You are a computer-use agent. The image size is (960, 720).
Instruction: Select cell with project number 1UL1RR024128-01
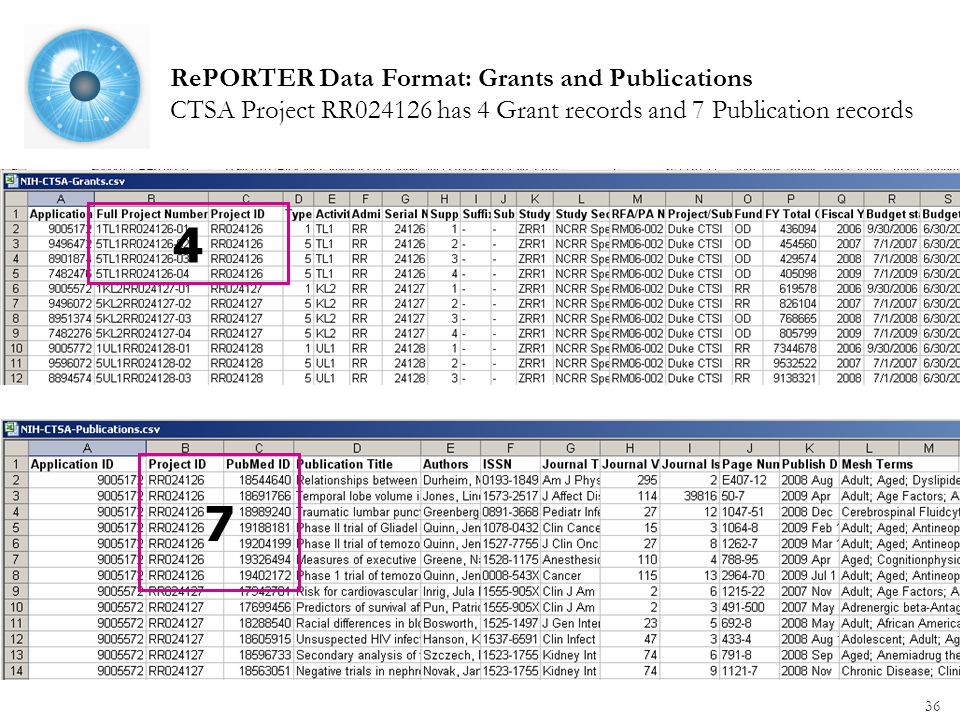[x=151, y=348]
